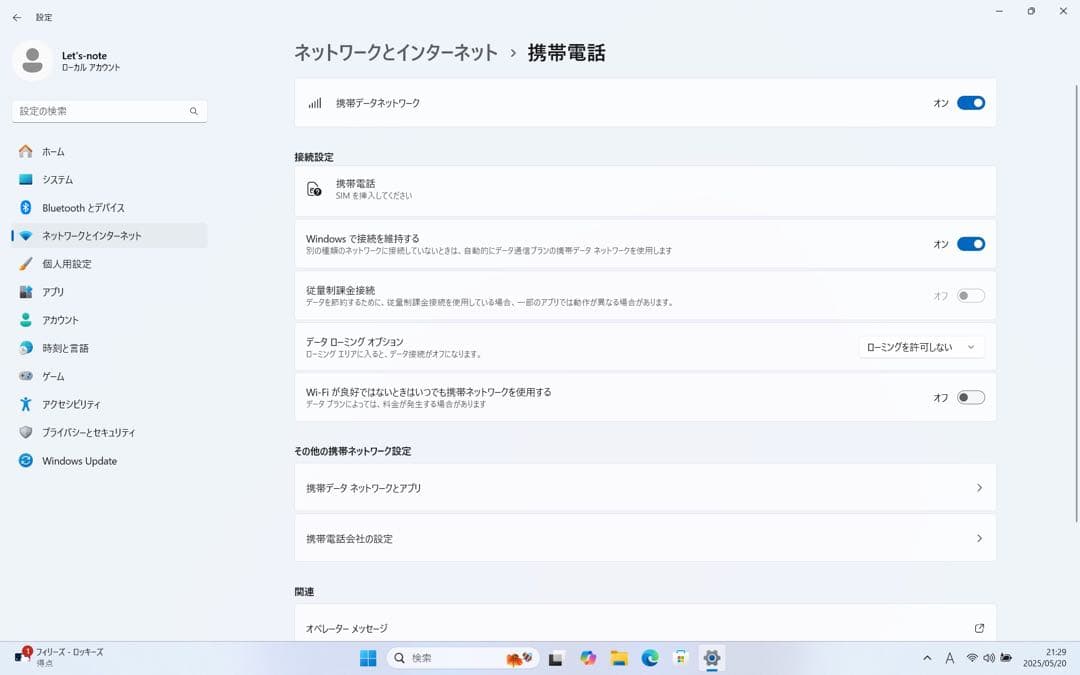Image resolution: width=1080 pixels, height=675 pixels.
Task: Click the 携帯電話 SIM insertion entry
Action: click(x=644, y=190)
